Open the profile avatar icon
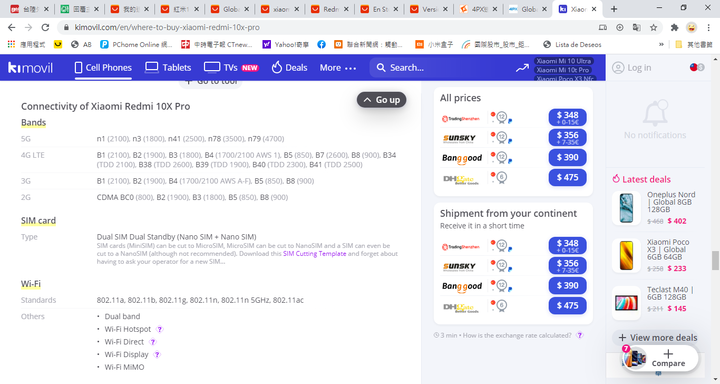The image size is (720, 384). (692, 28)
